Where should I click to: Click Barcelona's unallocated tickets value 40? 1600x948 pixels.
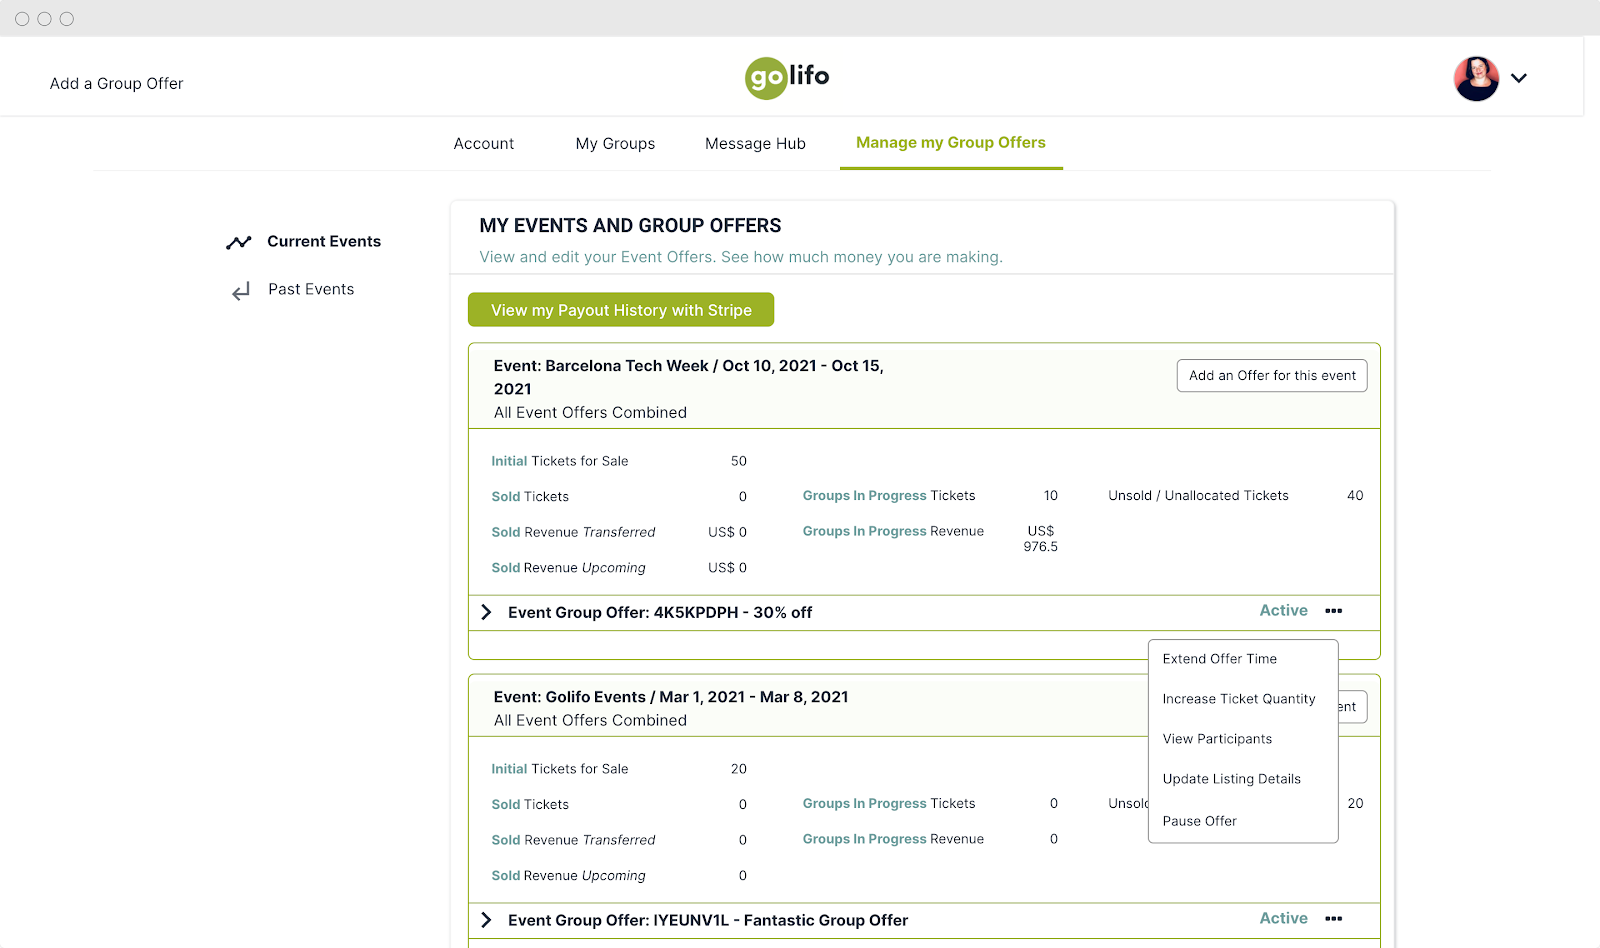click(x=1355, y=496)
